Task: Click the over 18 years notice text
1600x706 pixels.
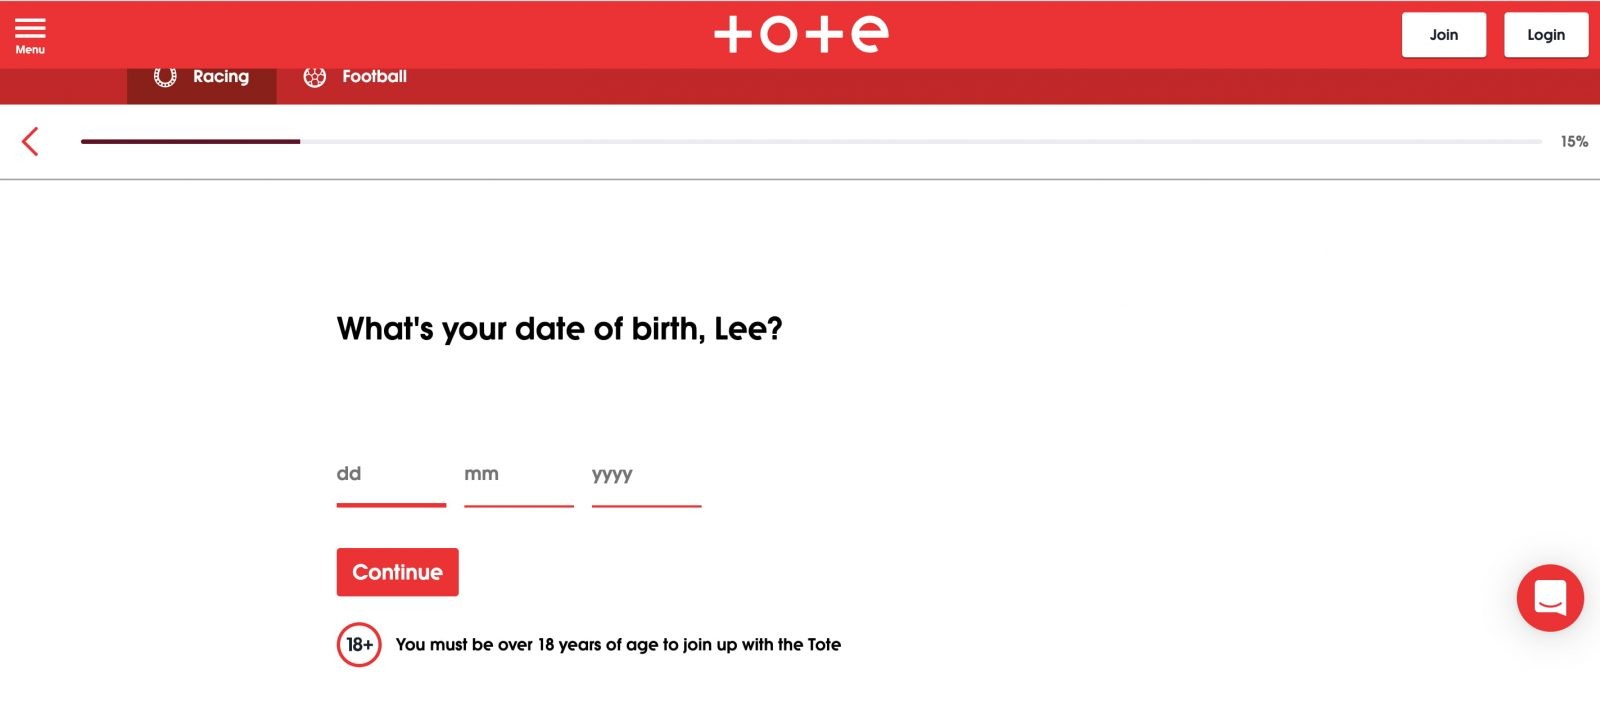Action: click(618, 645)
